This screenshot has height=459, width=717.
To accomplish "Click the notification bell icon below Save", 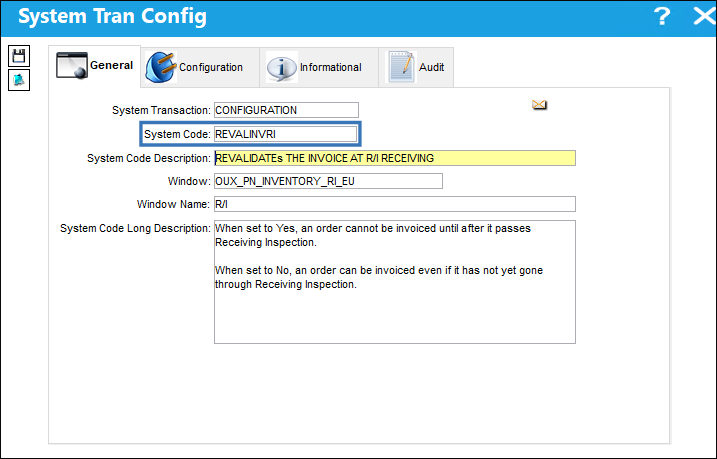I will click(x=19, y=80).
